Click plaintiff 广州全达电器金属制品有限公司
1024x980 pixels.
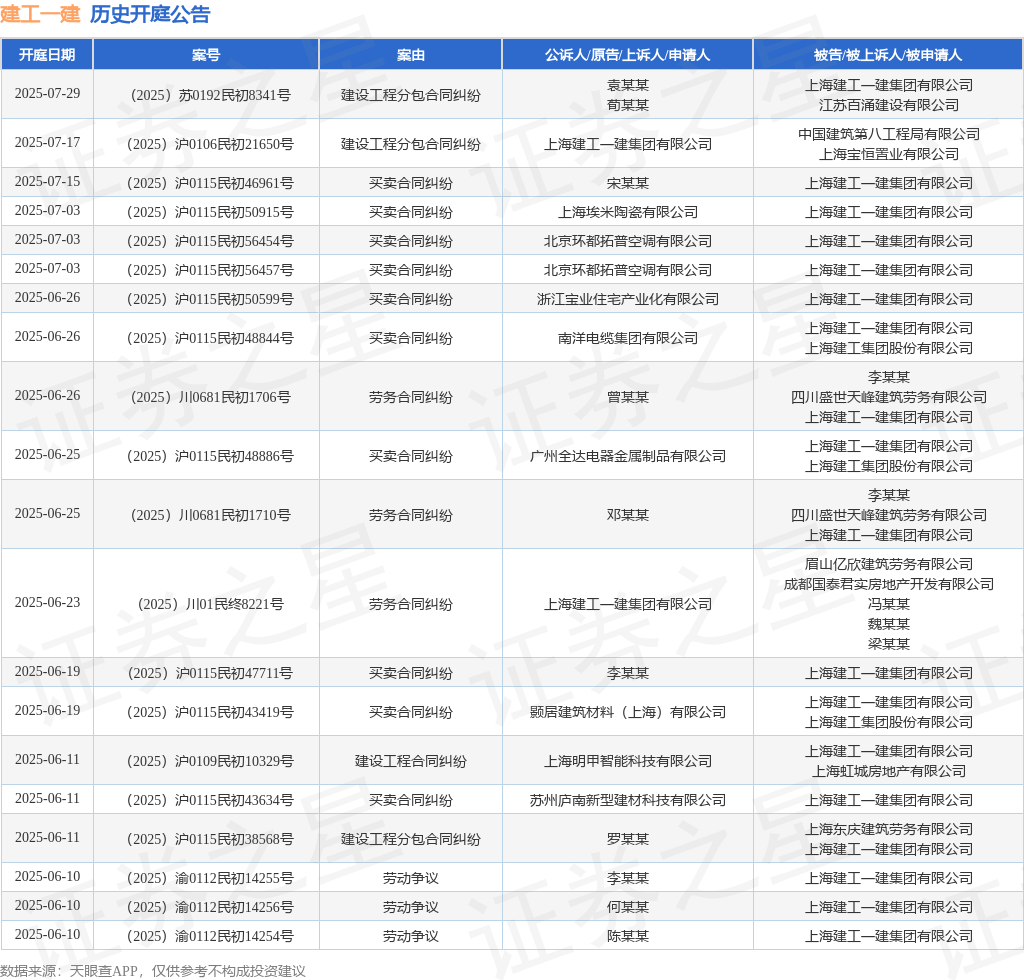(x=628, y=456)
